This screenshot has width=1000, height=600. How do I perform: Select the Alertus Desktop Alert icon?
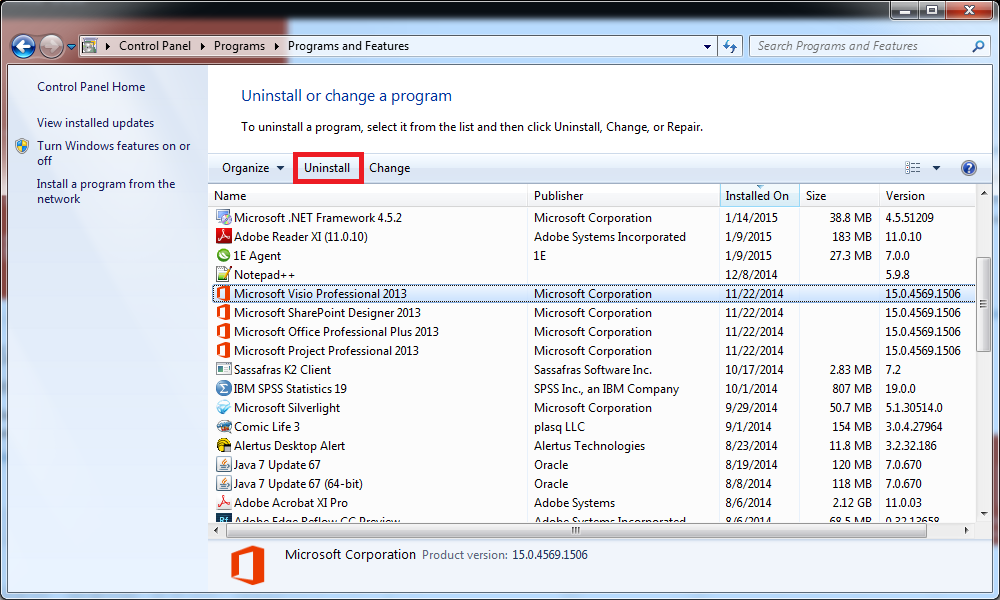click(x=224, y=446)
